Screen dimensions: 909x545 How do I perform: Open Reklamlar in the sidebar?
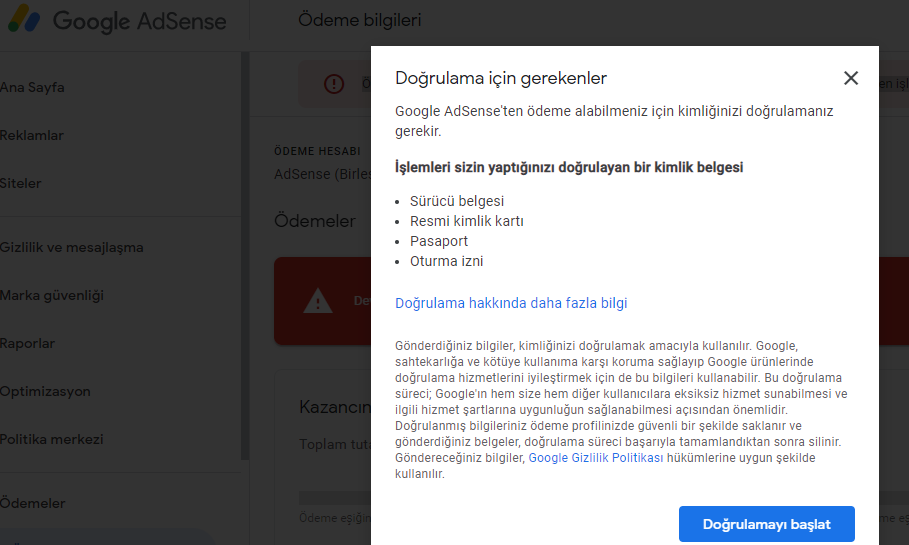point(32,136)
